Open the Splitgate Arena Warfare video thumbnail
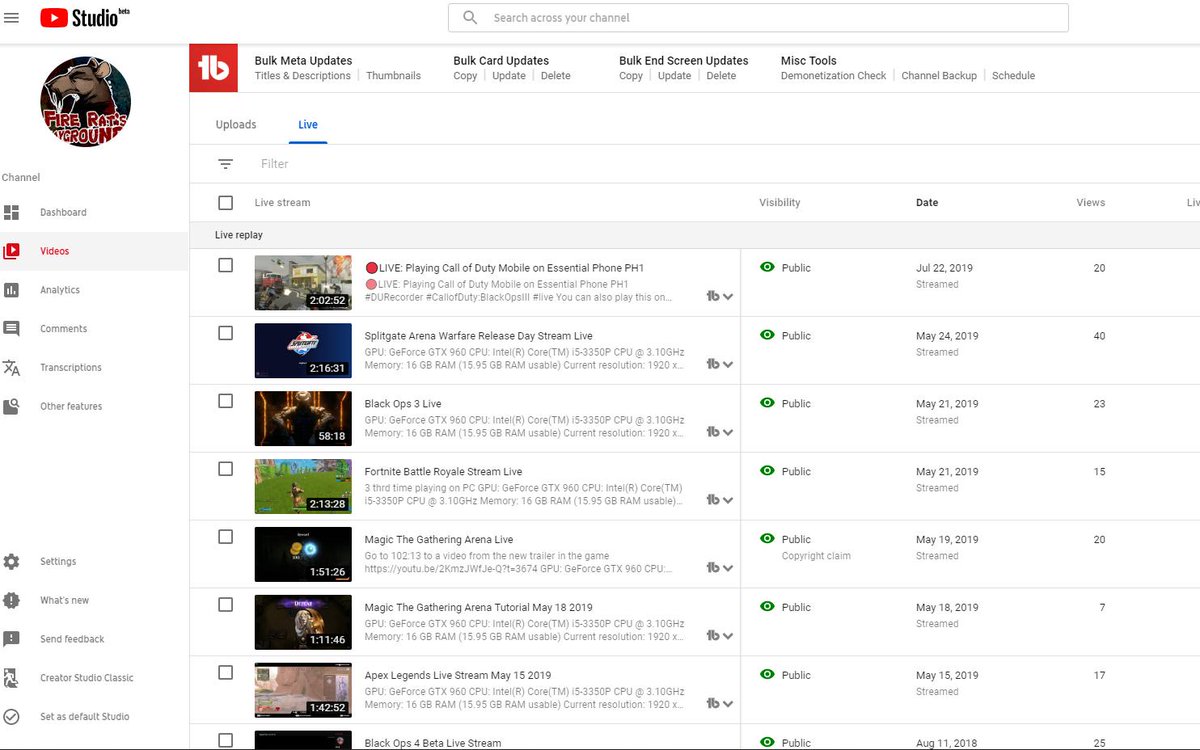The width and height of the screenshot is (1200, 750). (303, 350)
